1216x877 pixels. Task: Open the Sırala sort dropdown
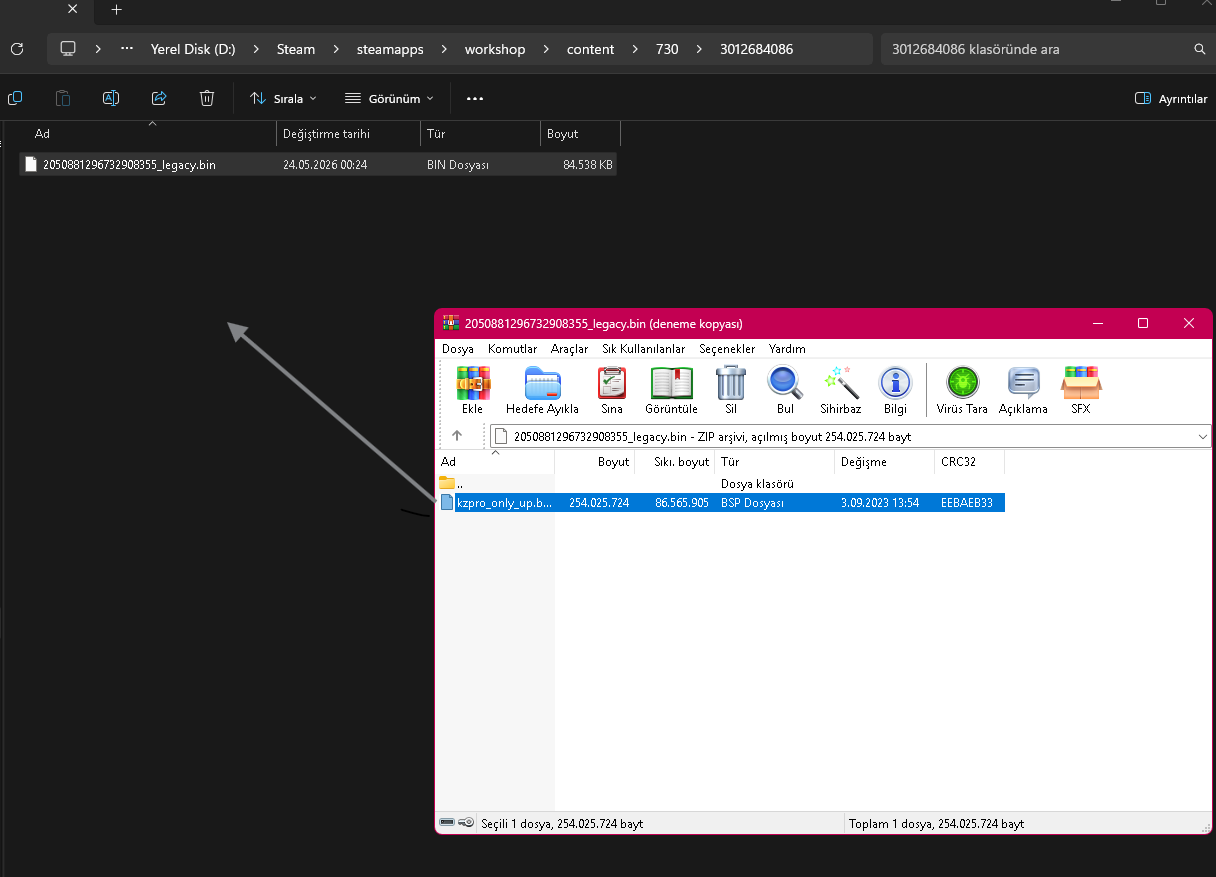(282, 98)
